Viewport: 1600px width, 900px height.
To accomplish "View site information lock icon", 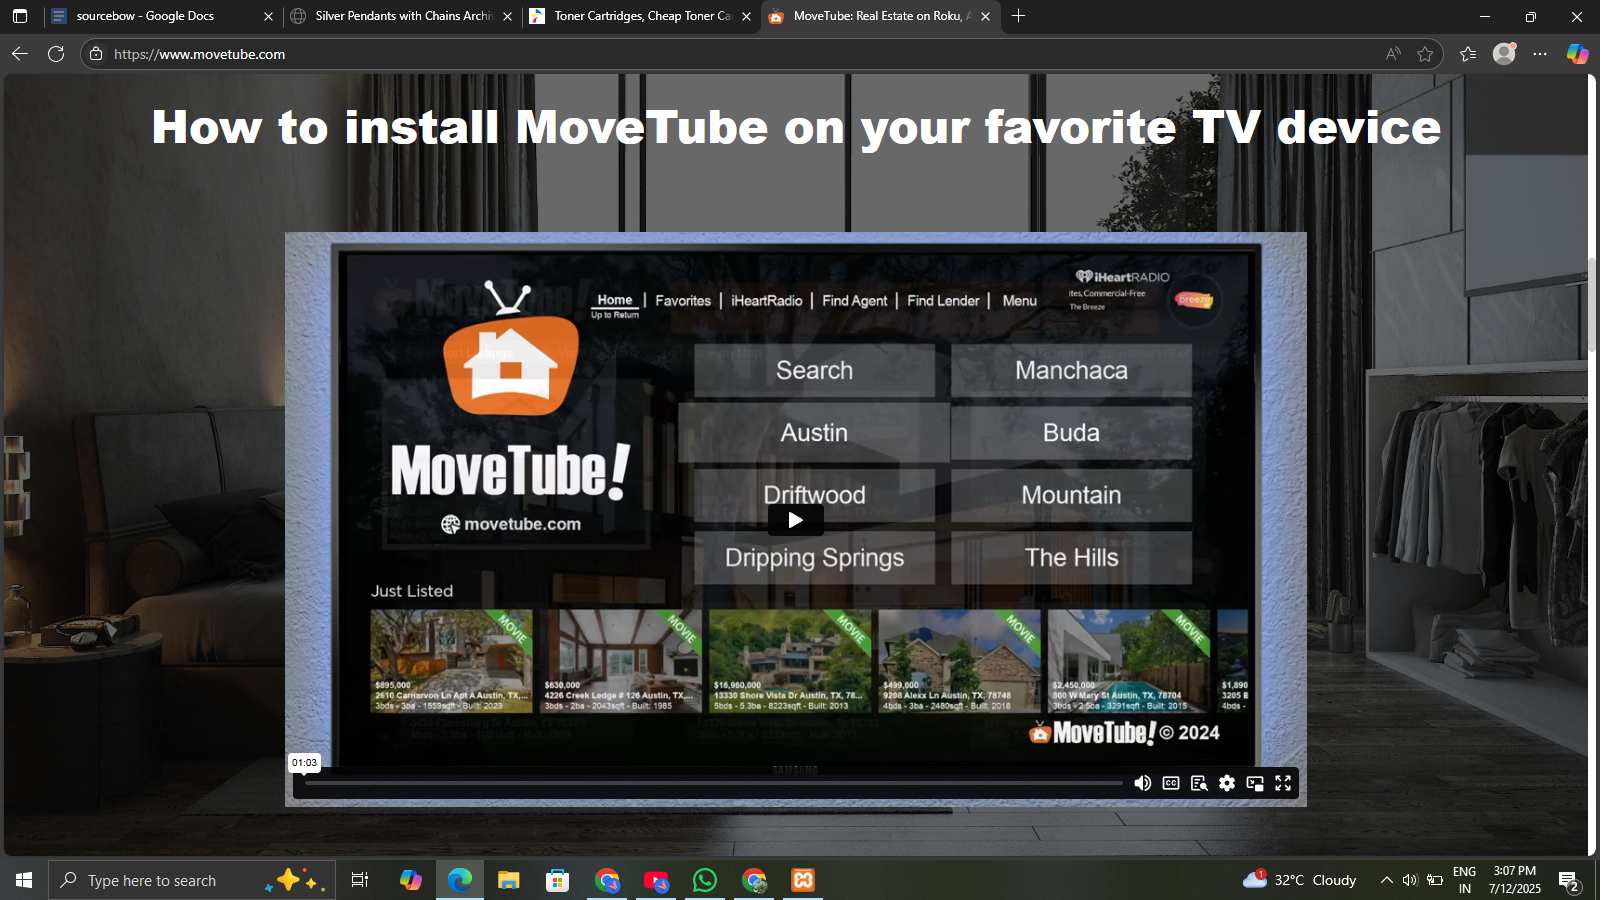I will (x=96, y=54).
